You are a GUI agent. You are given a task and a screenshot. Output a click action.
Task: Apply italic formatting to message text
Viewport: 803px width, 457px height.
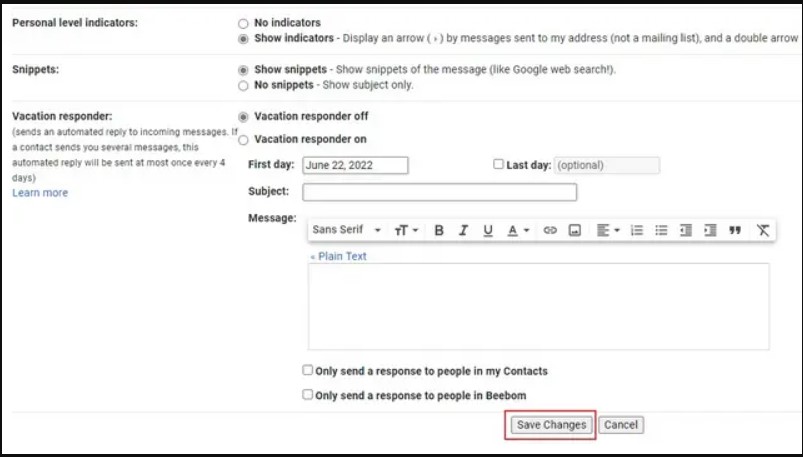click(463, 230)
